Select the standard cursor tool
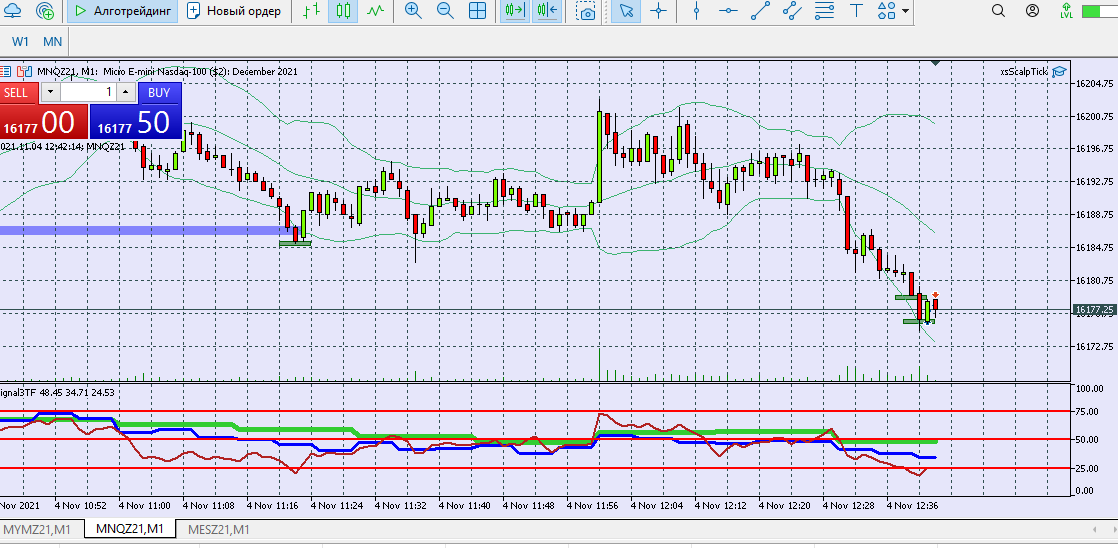 click(x=626, y=11)
